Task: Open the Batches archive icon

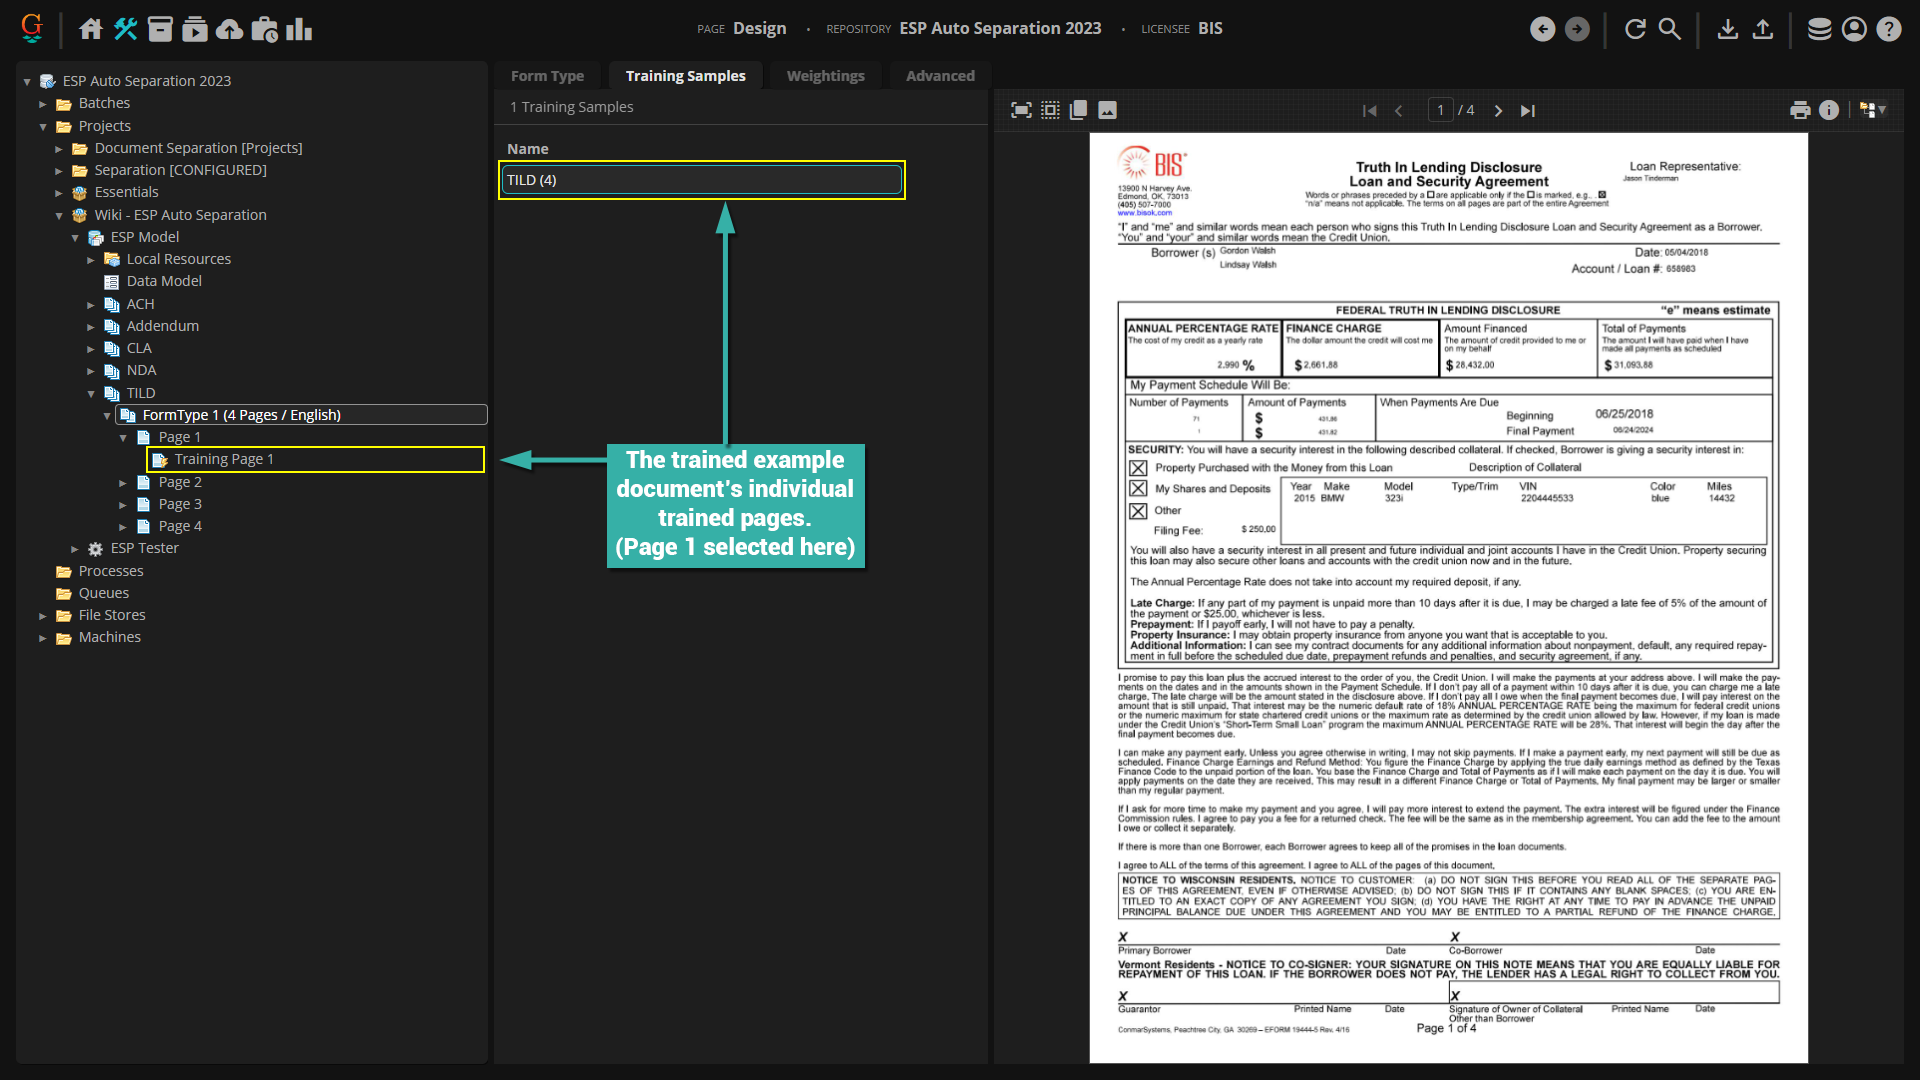Action: tap(160, 29)
